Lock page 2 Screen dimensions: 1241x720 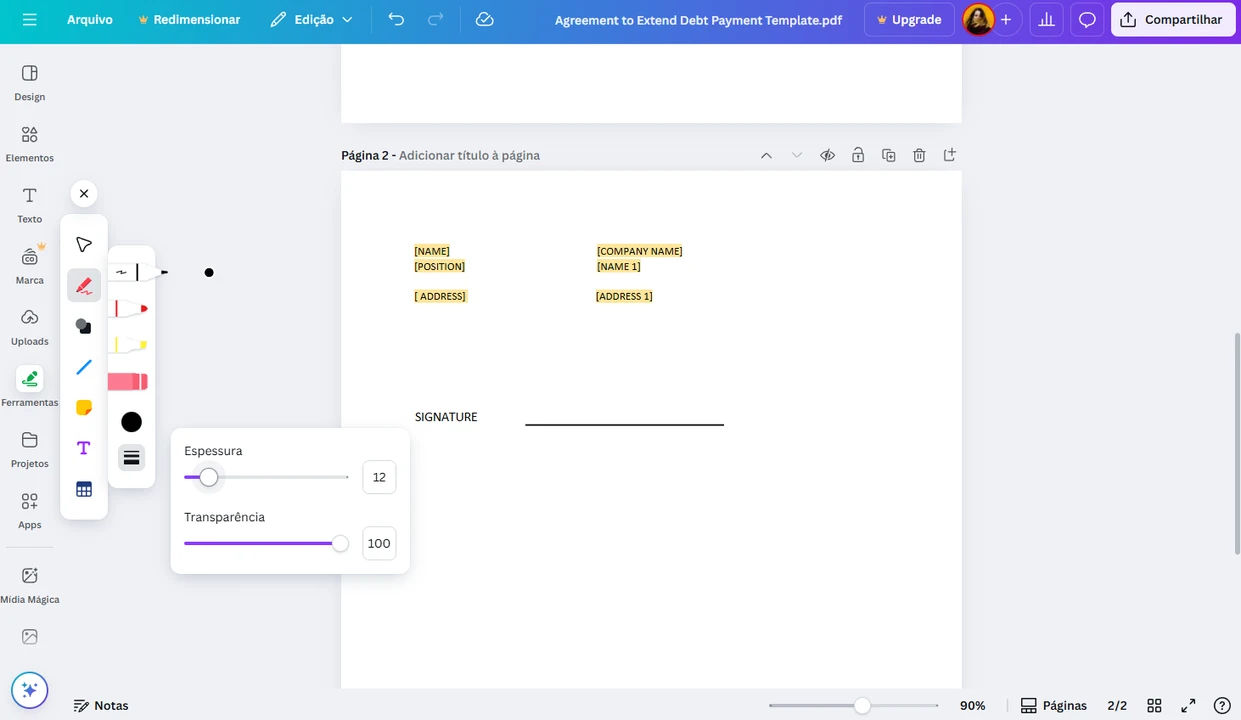click(x=858, y=155)
